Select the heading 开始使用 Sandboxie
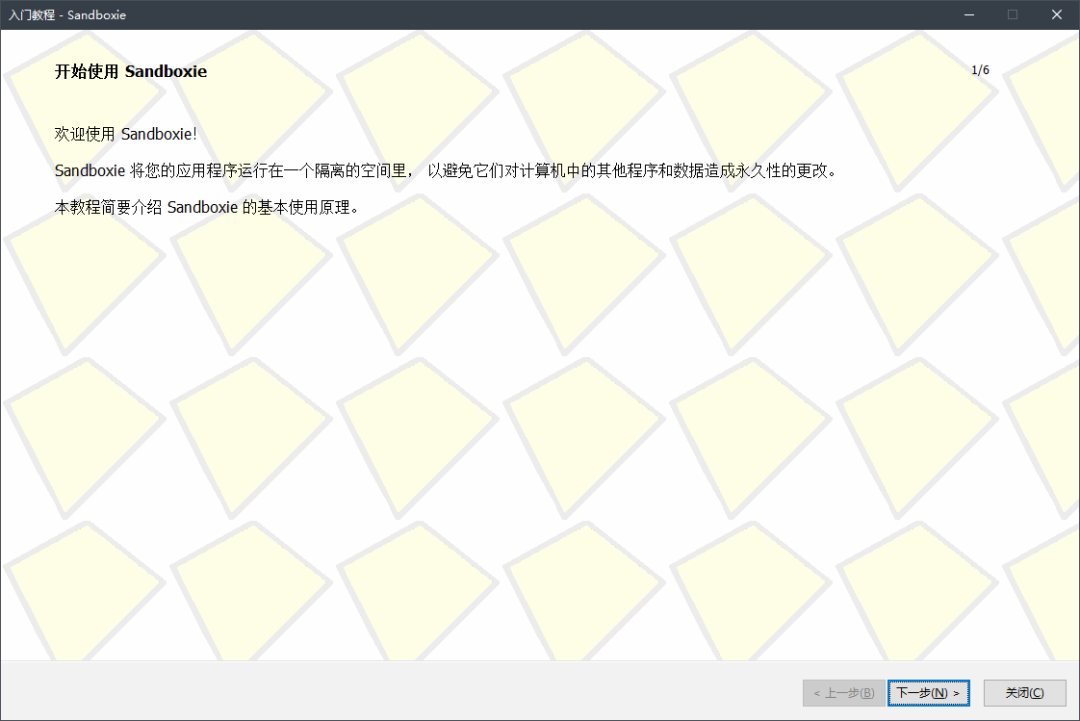 point(131,72)
